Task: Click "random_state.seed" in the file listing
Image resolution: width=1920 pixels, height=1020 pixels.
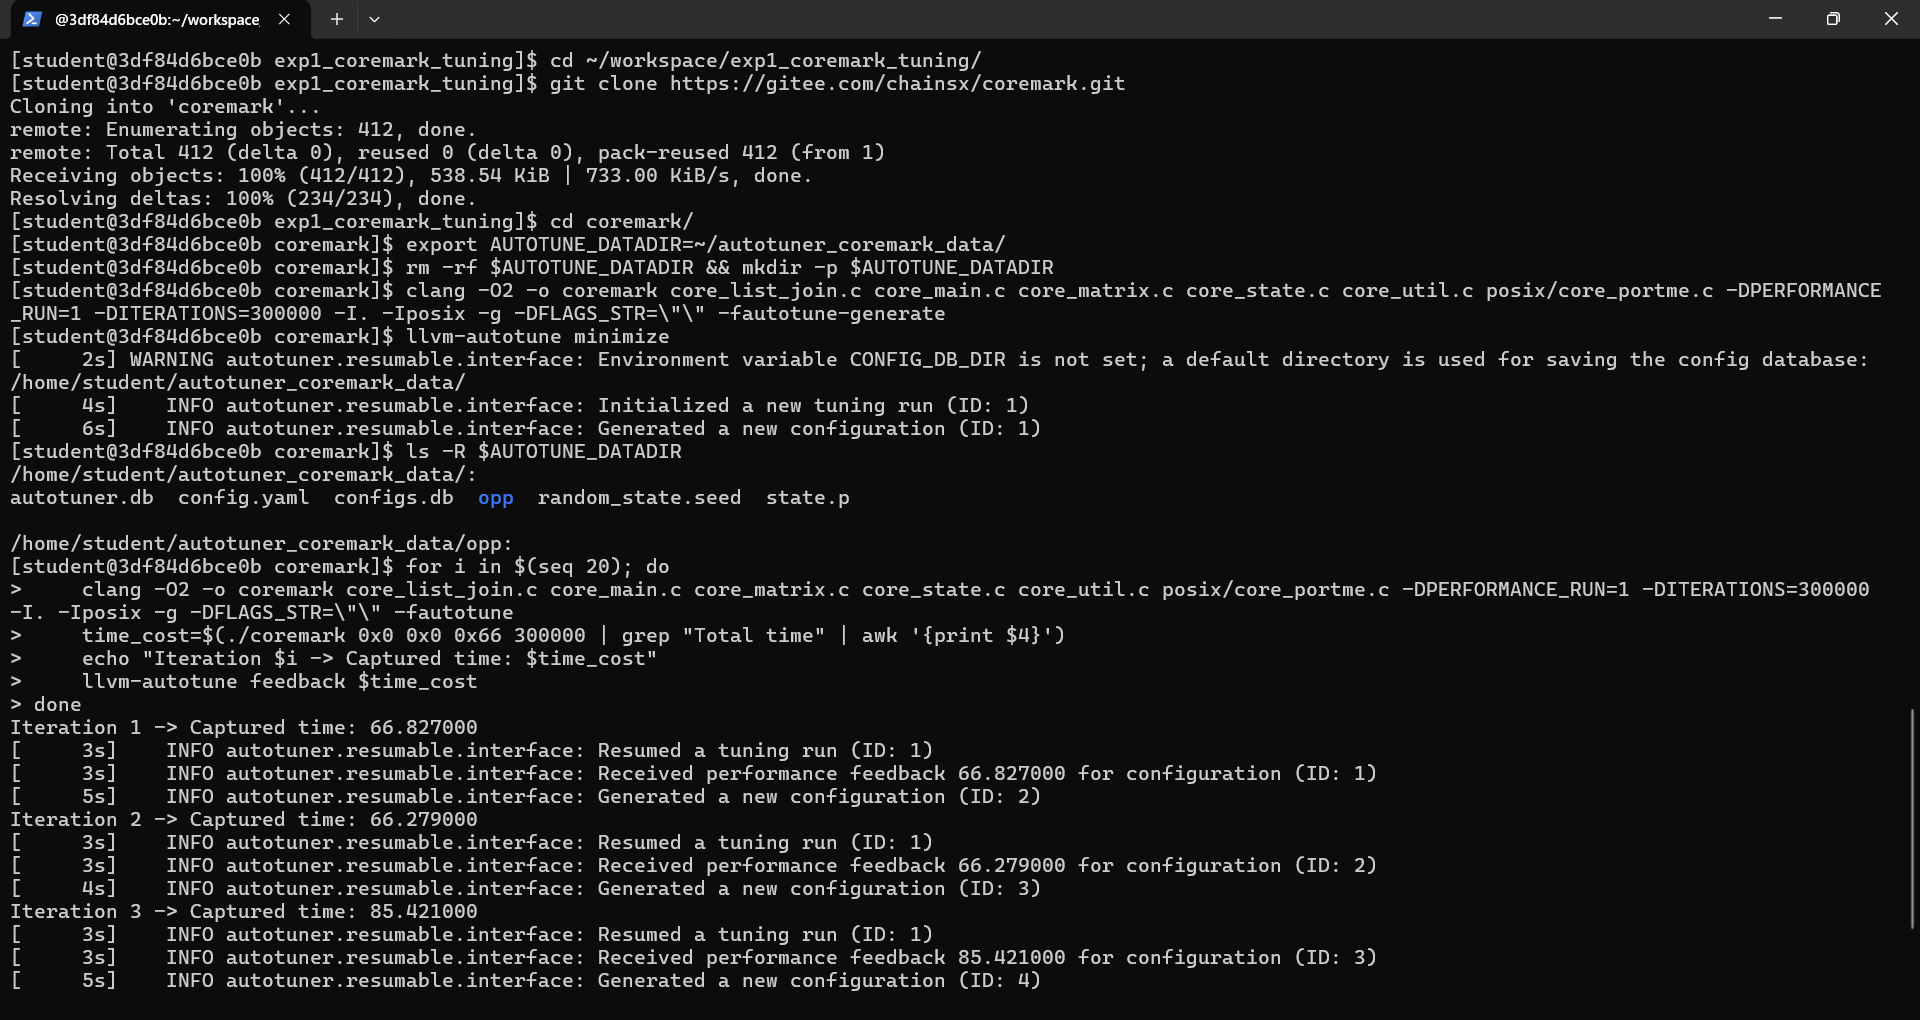Action: click(639, 498)
